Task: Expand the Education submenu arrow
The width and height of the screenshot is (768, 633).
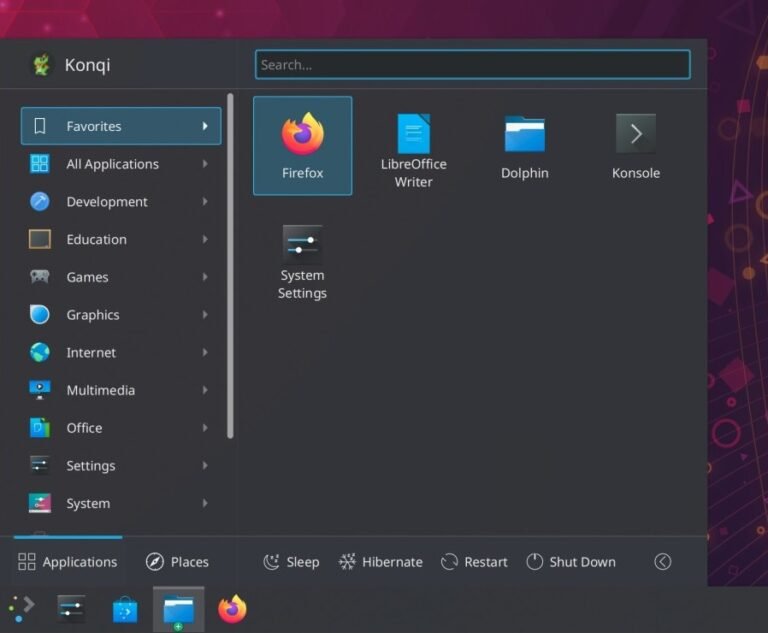Action: point(205,239)
